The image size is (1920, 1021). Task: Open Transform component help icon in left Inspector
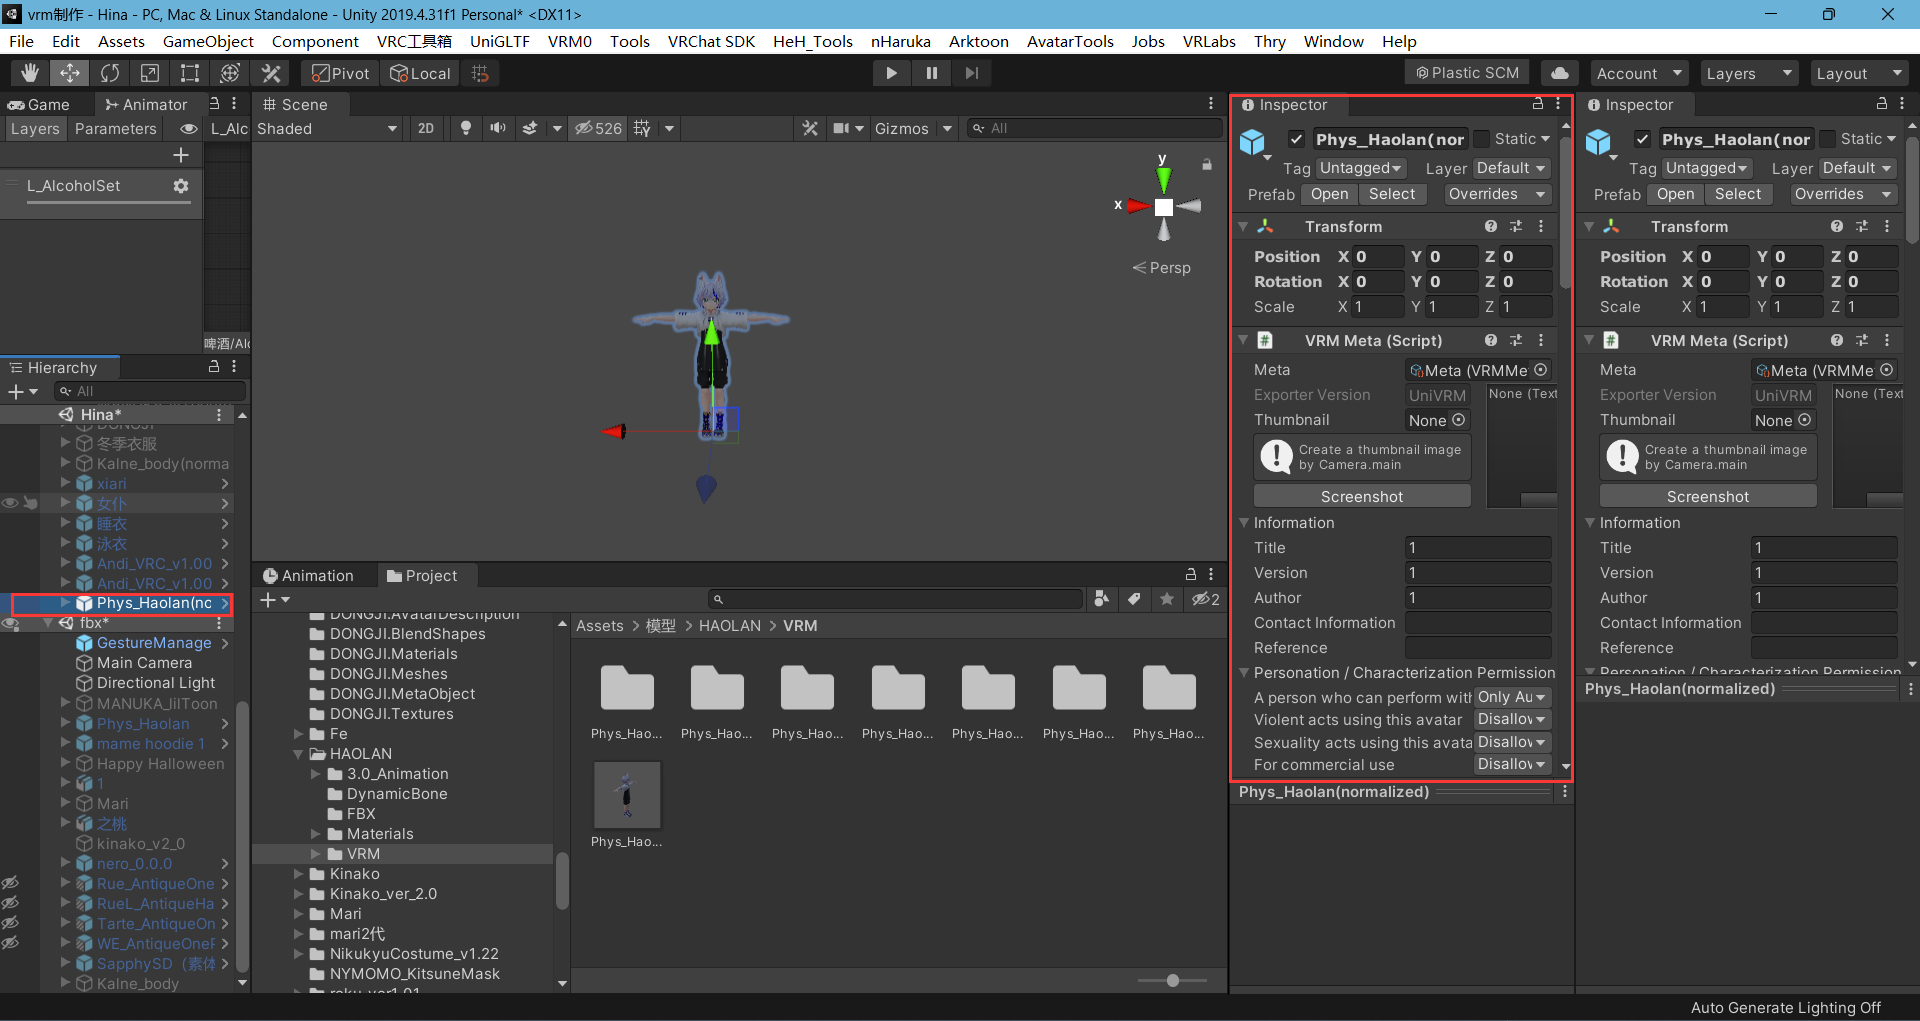[1491, 227]
